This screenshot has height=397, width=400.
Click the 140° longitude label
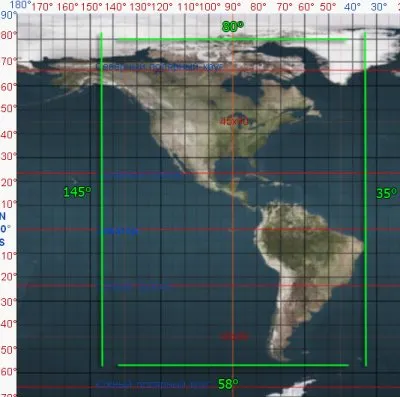coord(116,7)
